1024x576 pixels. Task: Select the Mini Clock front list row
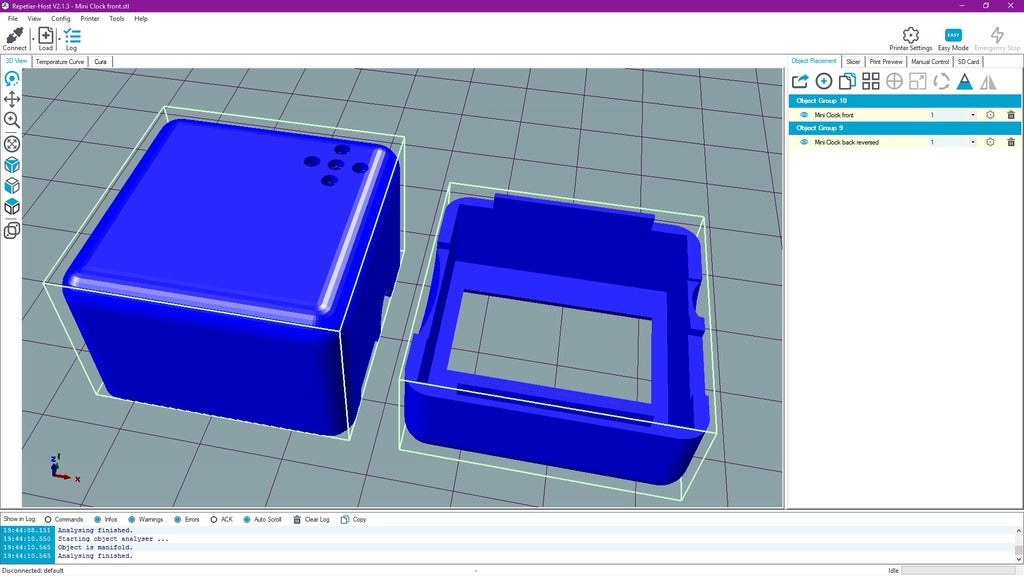point(904,115)
